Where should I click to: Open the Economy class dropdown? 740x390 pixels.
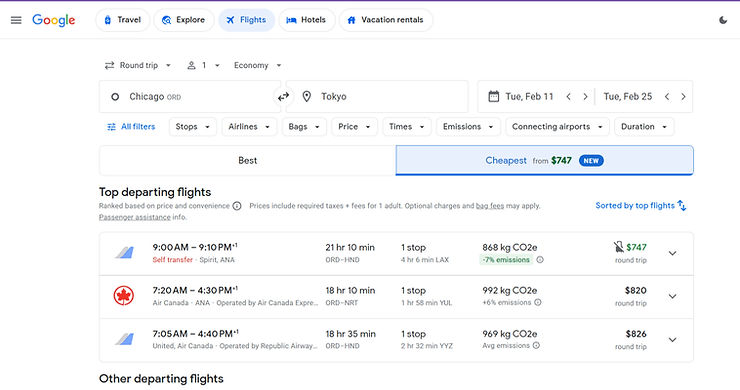click(x=258, y=65)
